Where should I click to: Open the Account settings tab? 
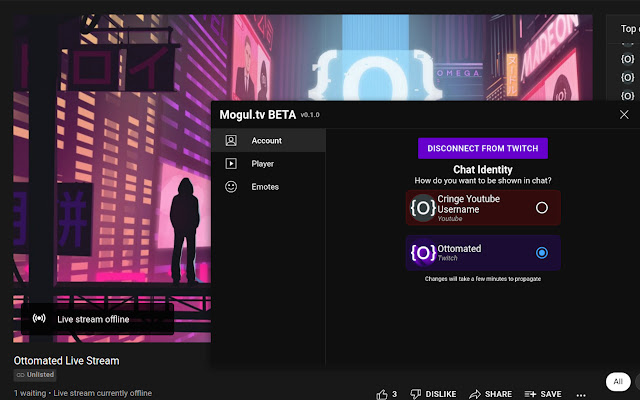[x=266, y=141]
